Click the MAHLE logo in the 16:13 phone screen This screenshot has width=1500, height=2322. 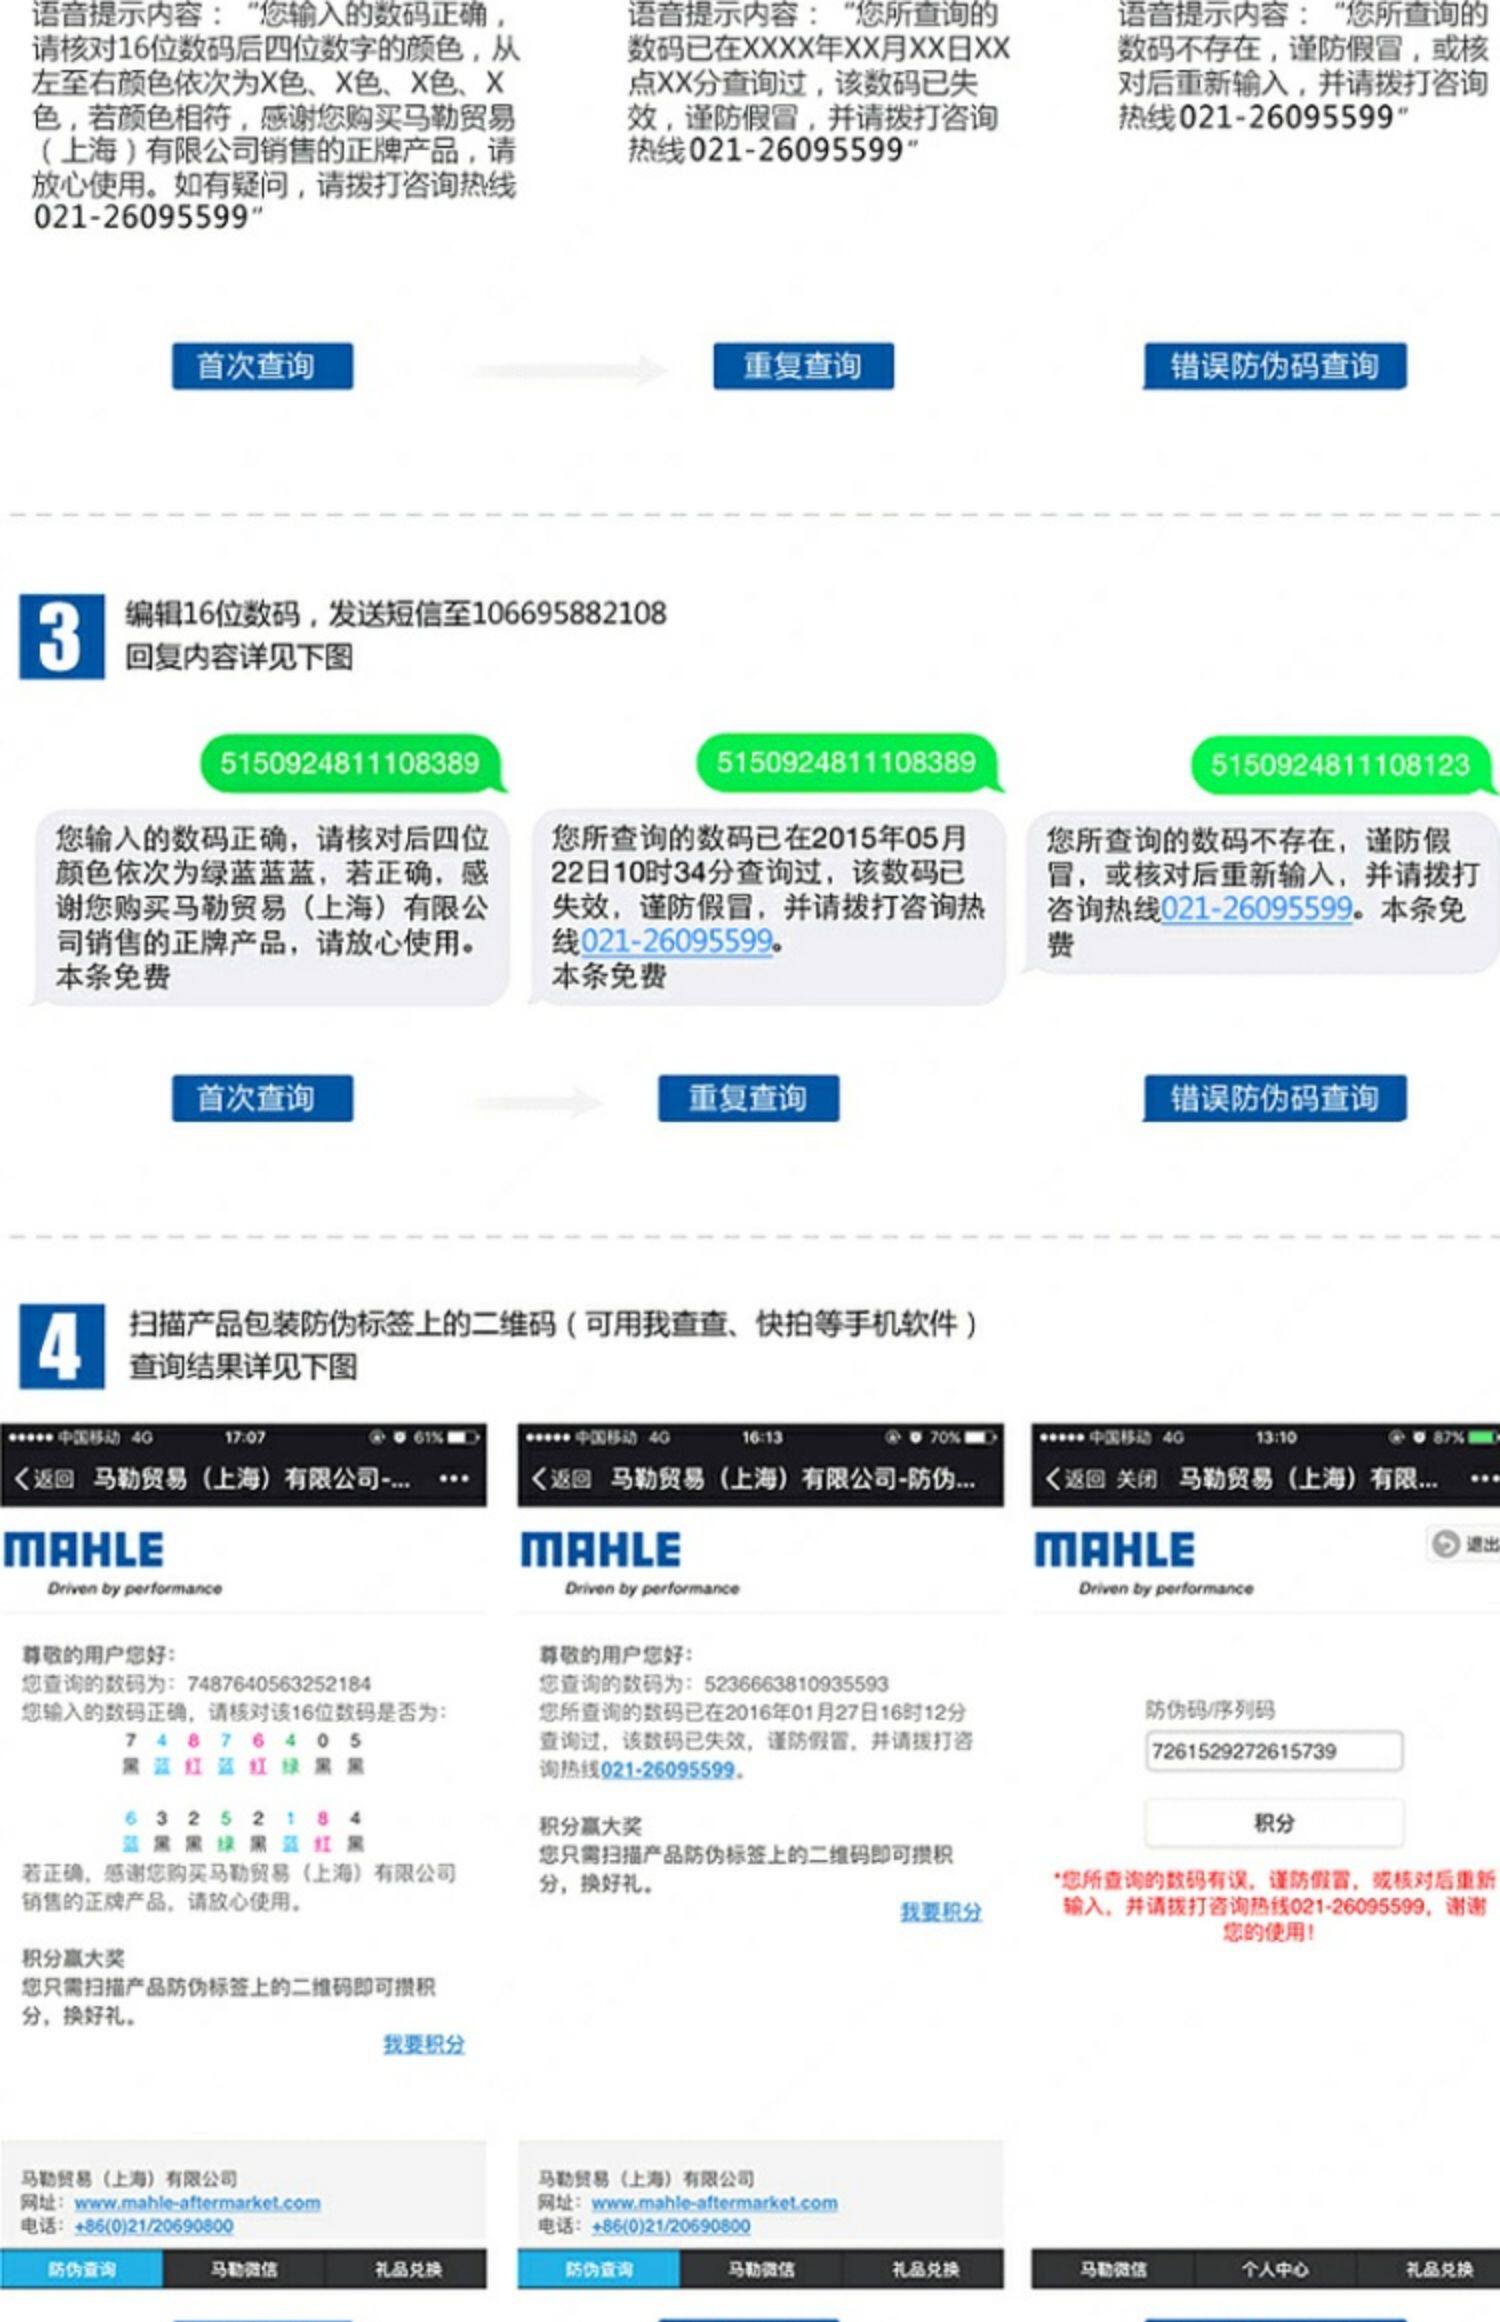[x=601, y=1551]
